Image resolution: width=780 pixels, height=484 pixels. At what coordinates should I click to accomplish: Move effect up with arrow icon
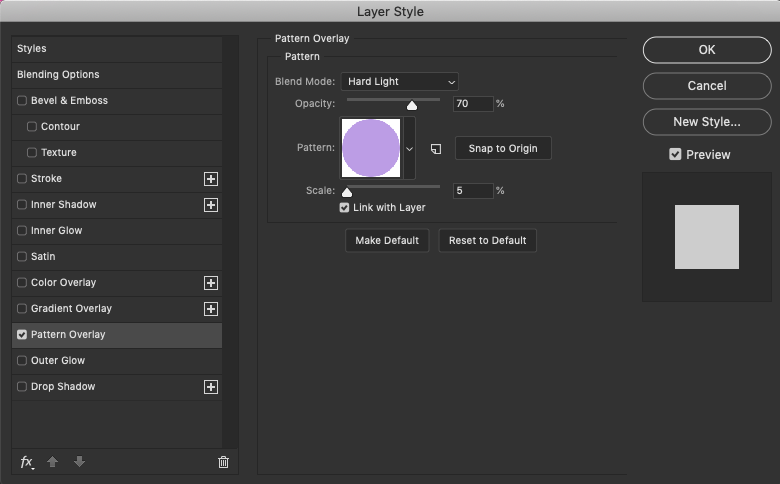(x=52, y=462)
